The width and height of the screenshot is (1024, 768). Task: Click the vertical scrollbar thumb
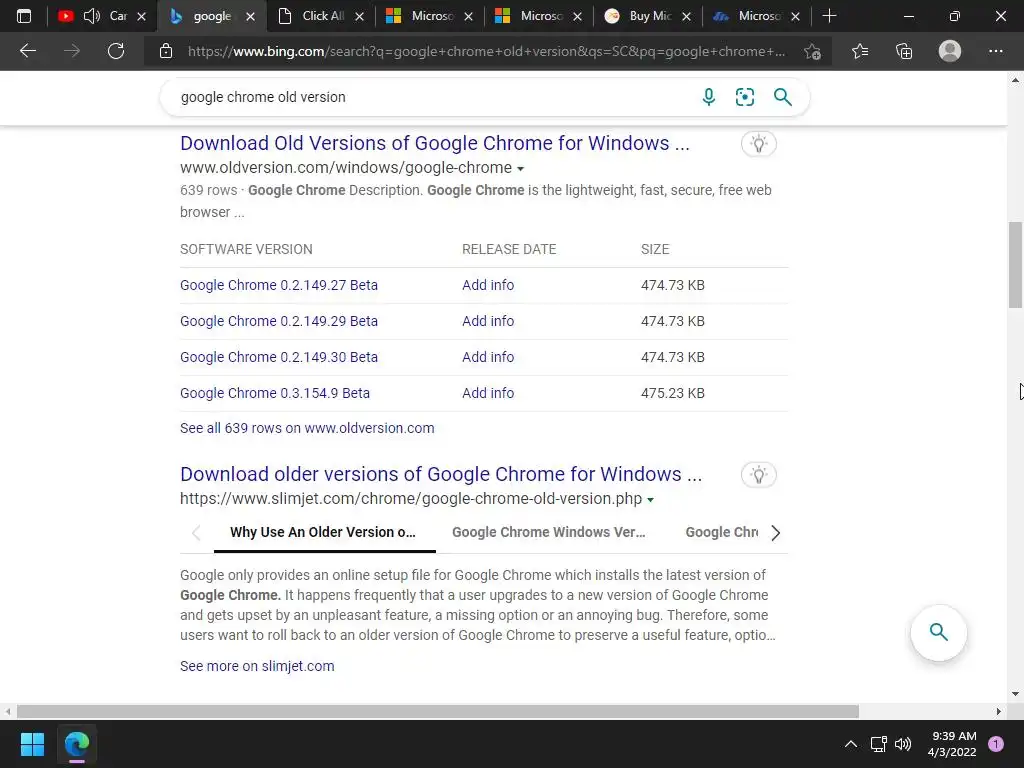pos(1016,264)
